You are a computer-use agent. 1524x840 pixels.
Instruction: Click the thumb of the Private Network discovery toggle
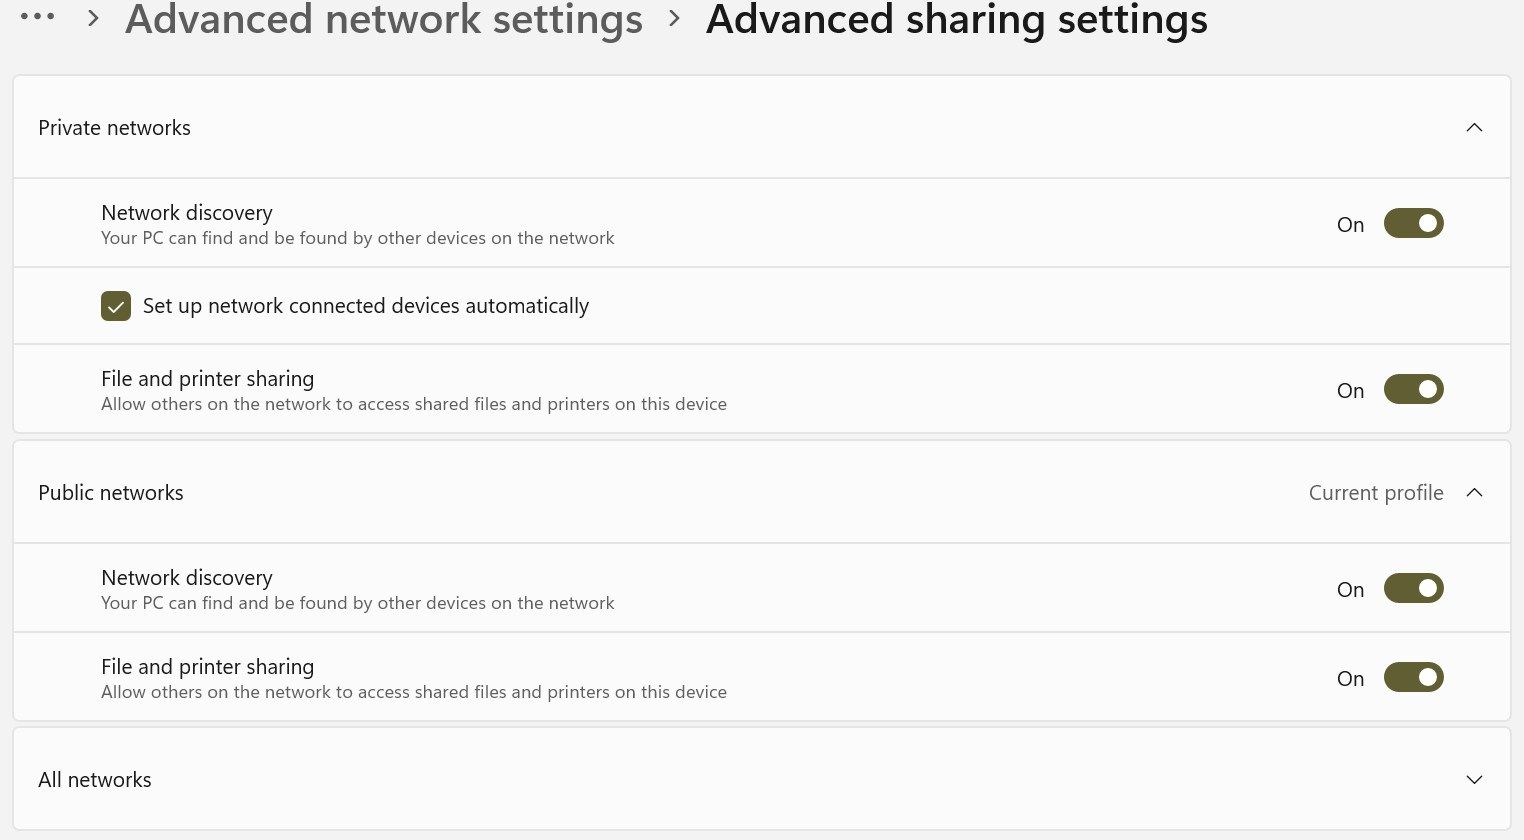1428,223
